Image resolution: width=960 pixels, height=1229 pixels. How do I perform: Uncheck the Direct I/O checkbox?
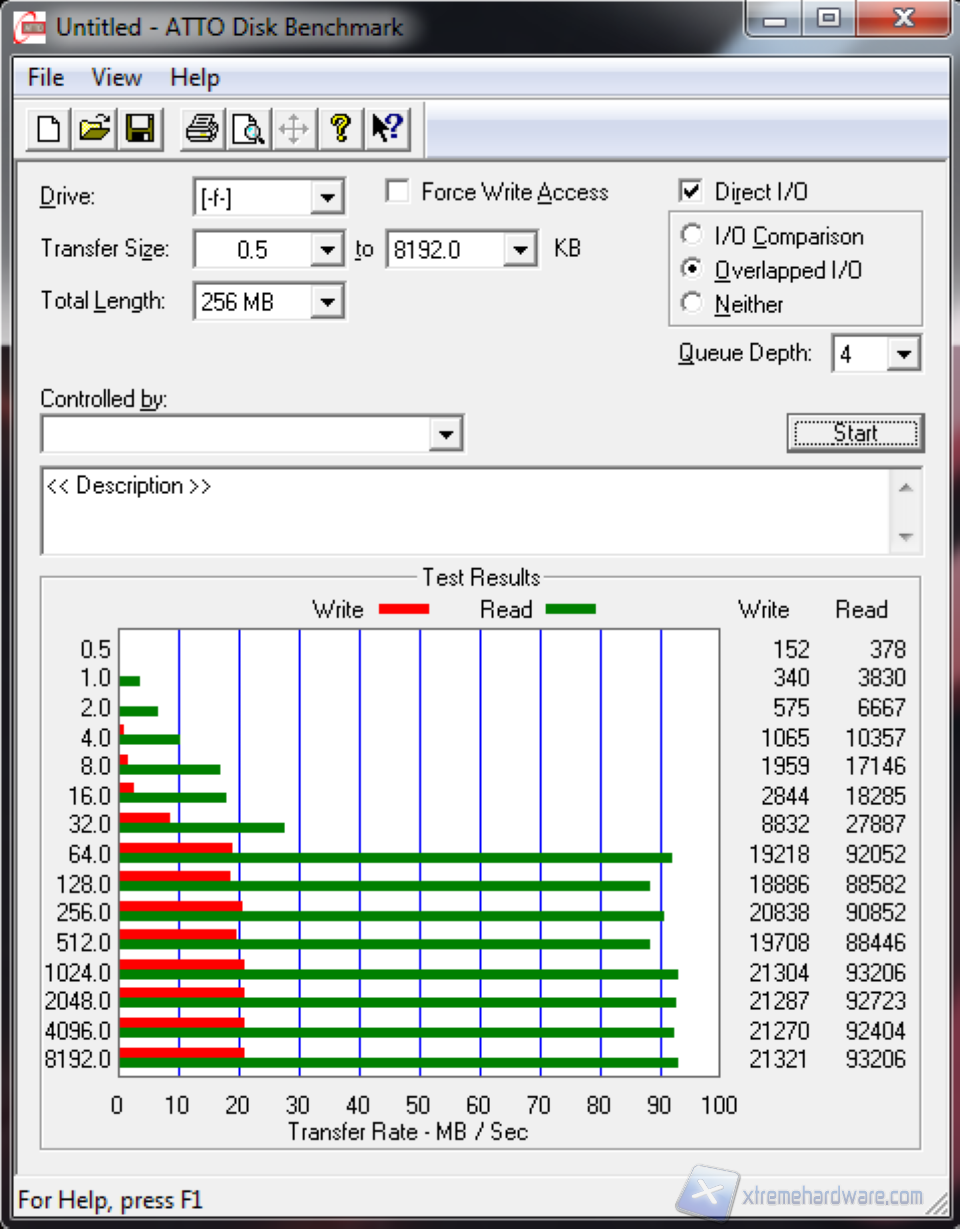690,192
